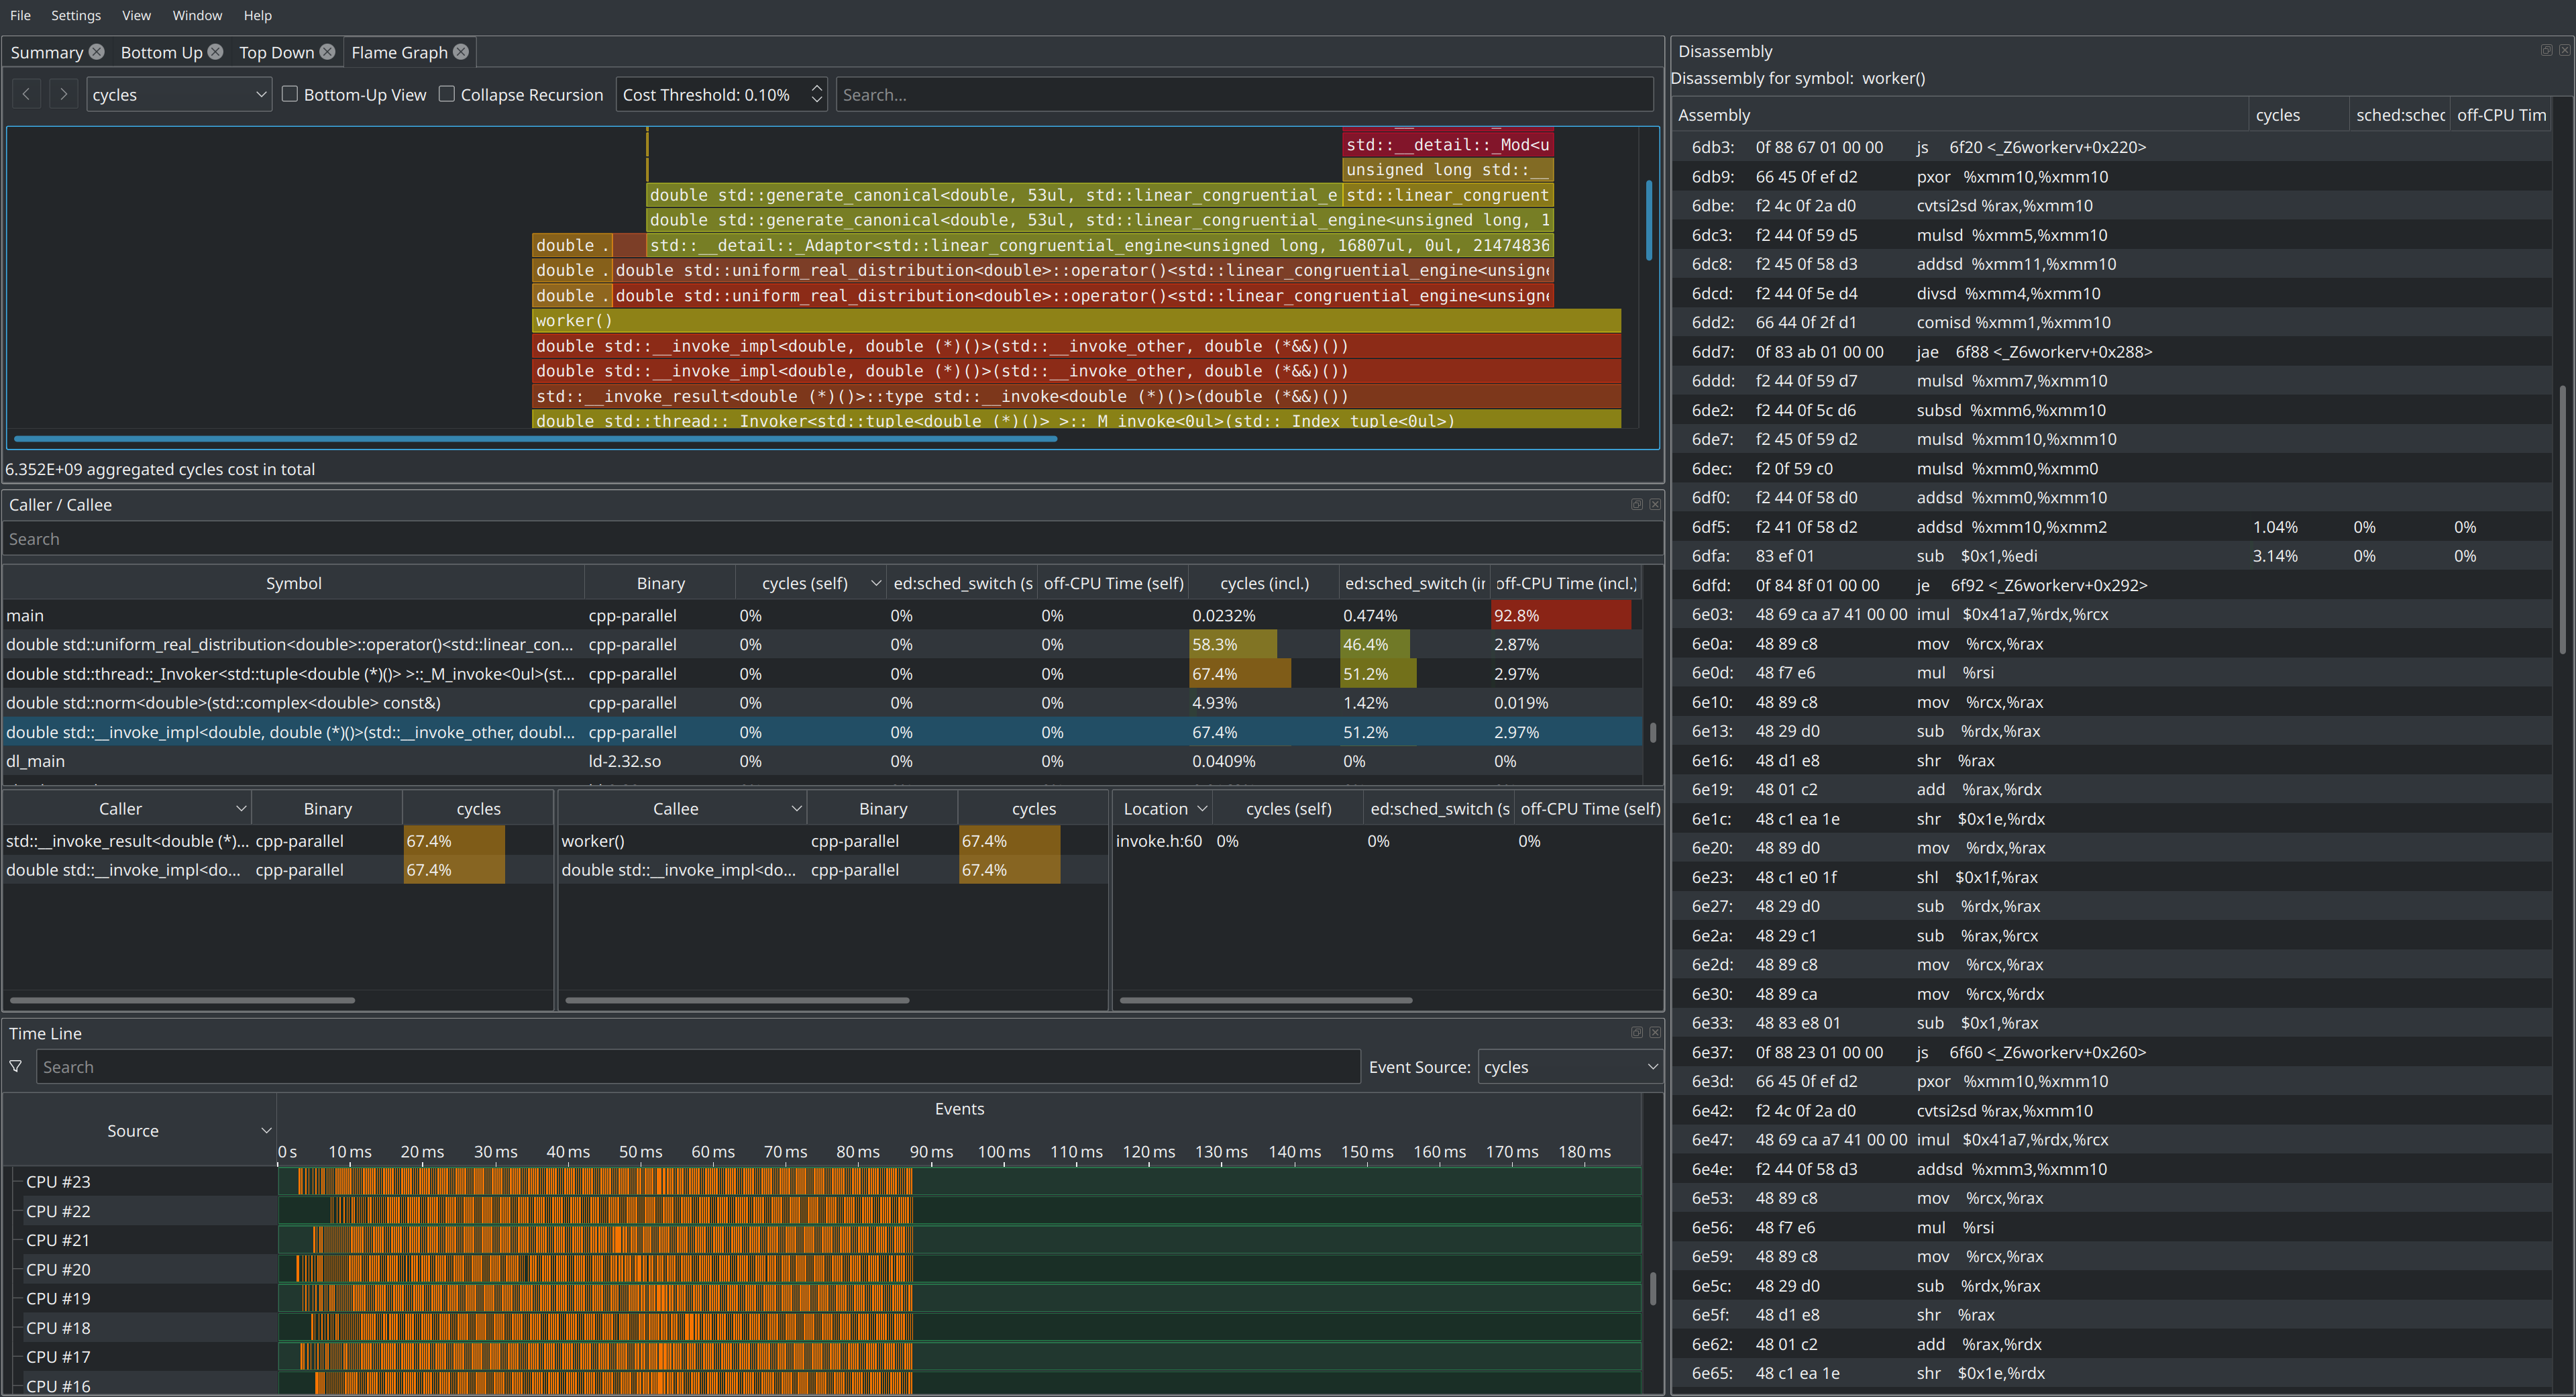
Task: Increase the Cost Threshold with the up arrow
Action: 816,88
